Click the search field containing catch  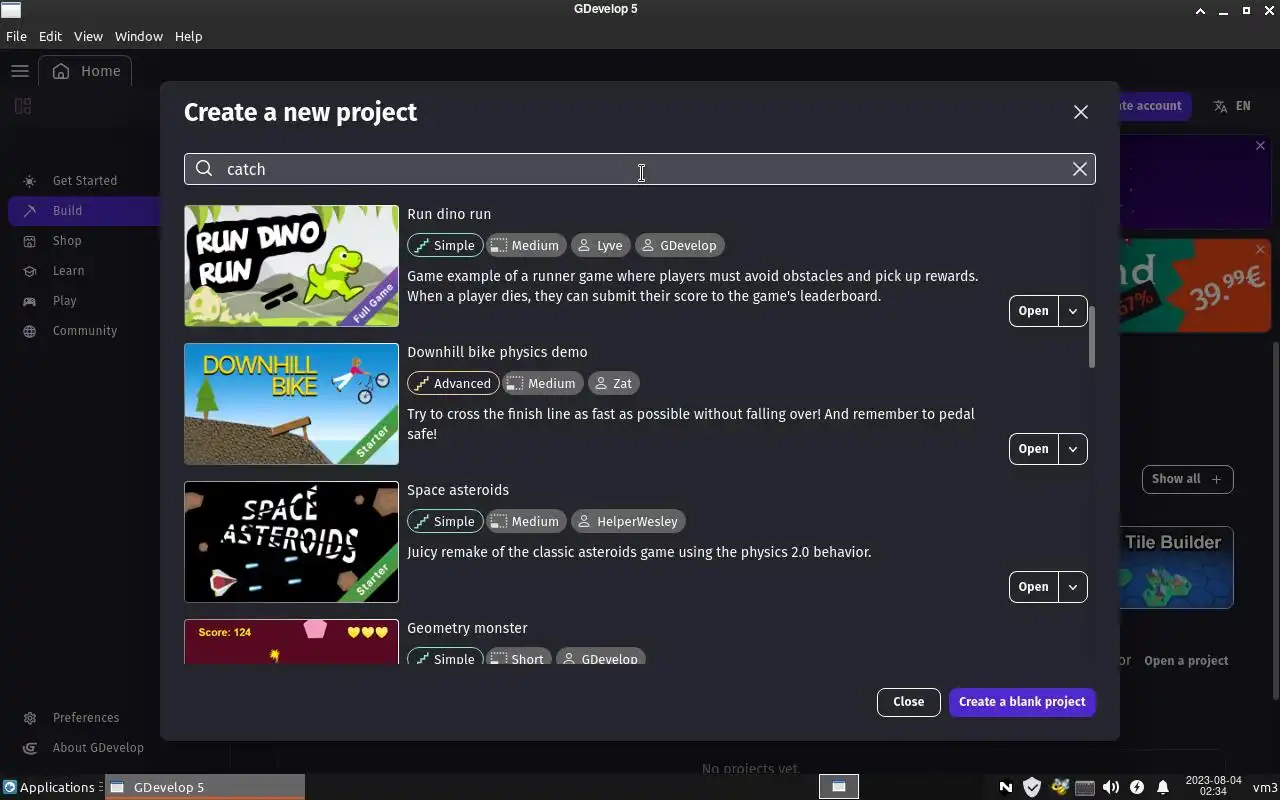[x=639, y=169]
